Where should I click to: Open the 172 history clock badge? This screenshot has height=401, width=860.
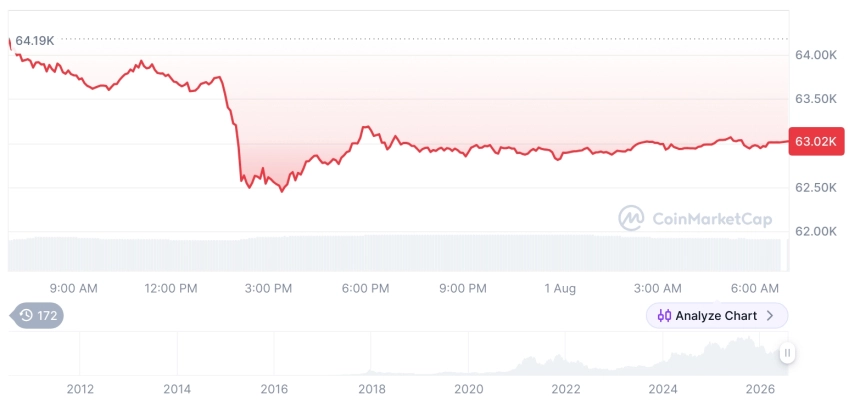(37, 315)
